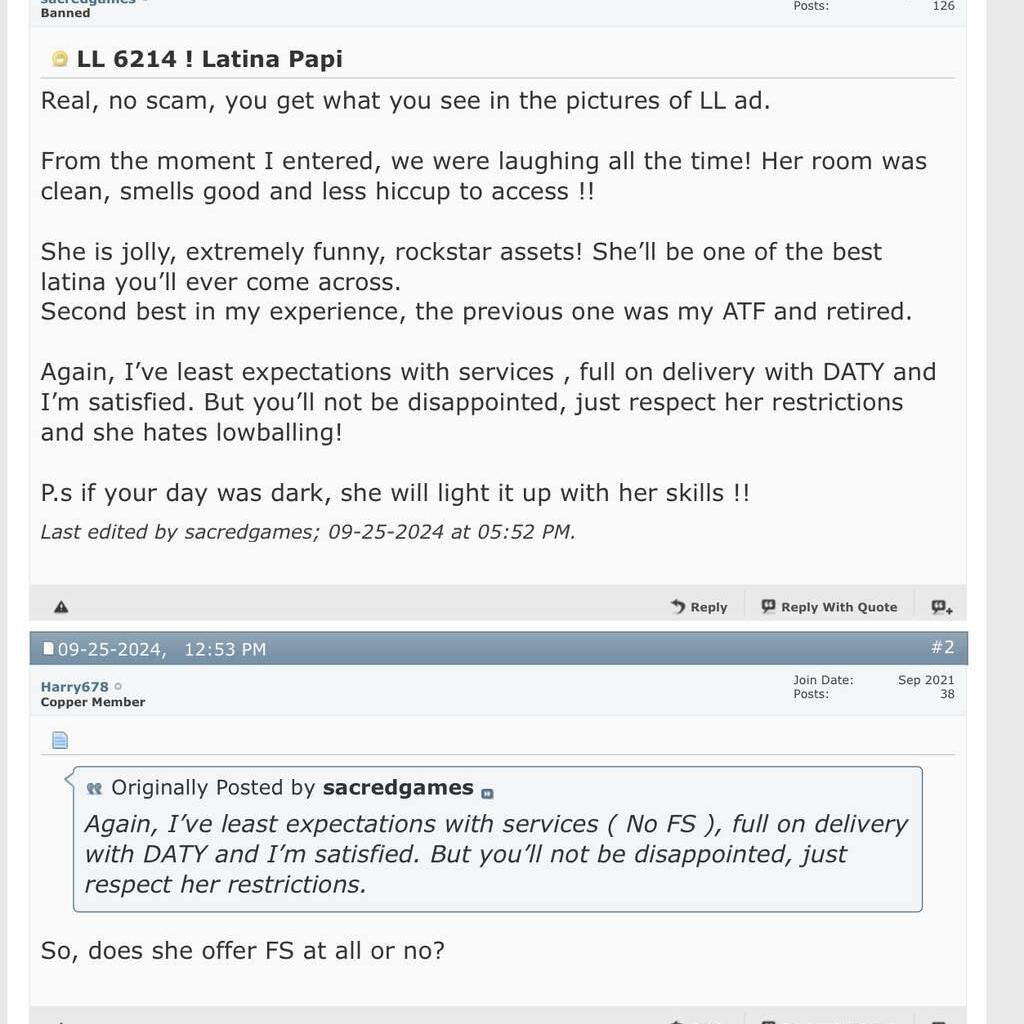Click bold sacredgames name in quote header

(398, 788)
